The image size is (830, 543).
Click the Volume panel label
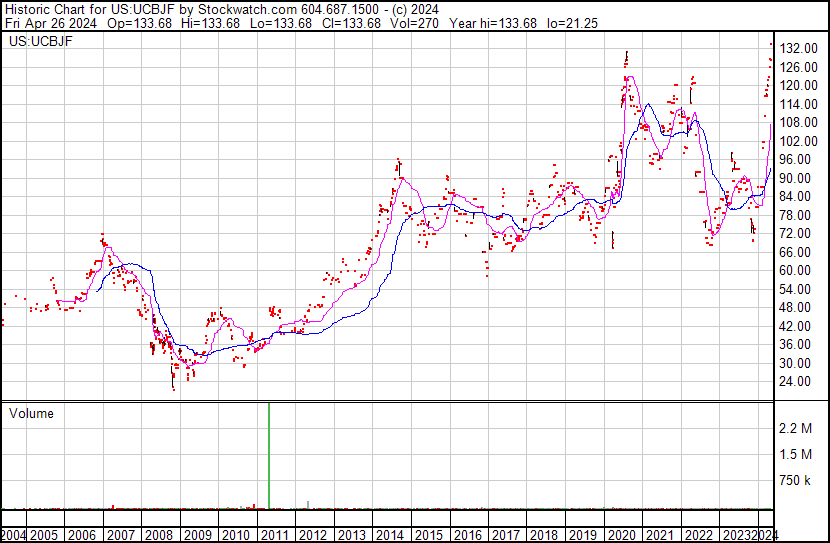tap(31, 413)
